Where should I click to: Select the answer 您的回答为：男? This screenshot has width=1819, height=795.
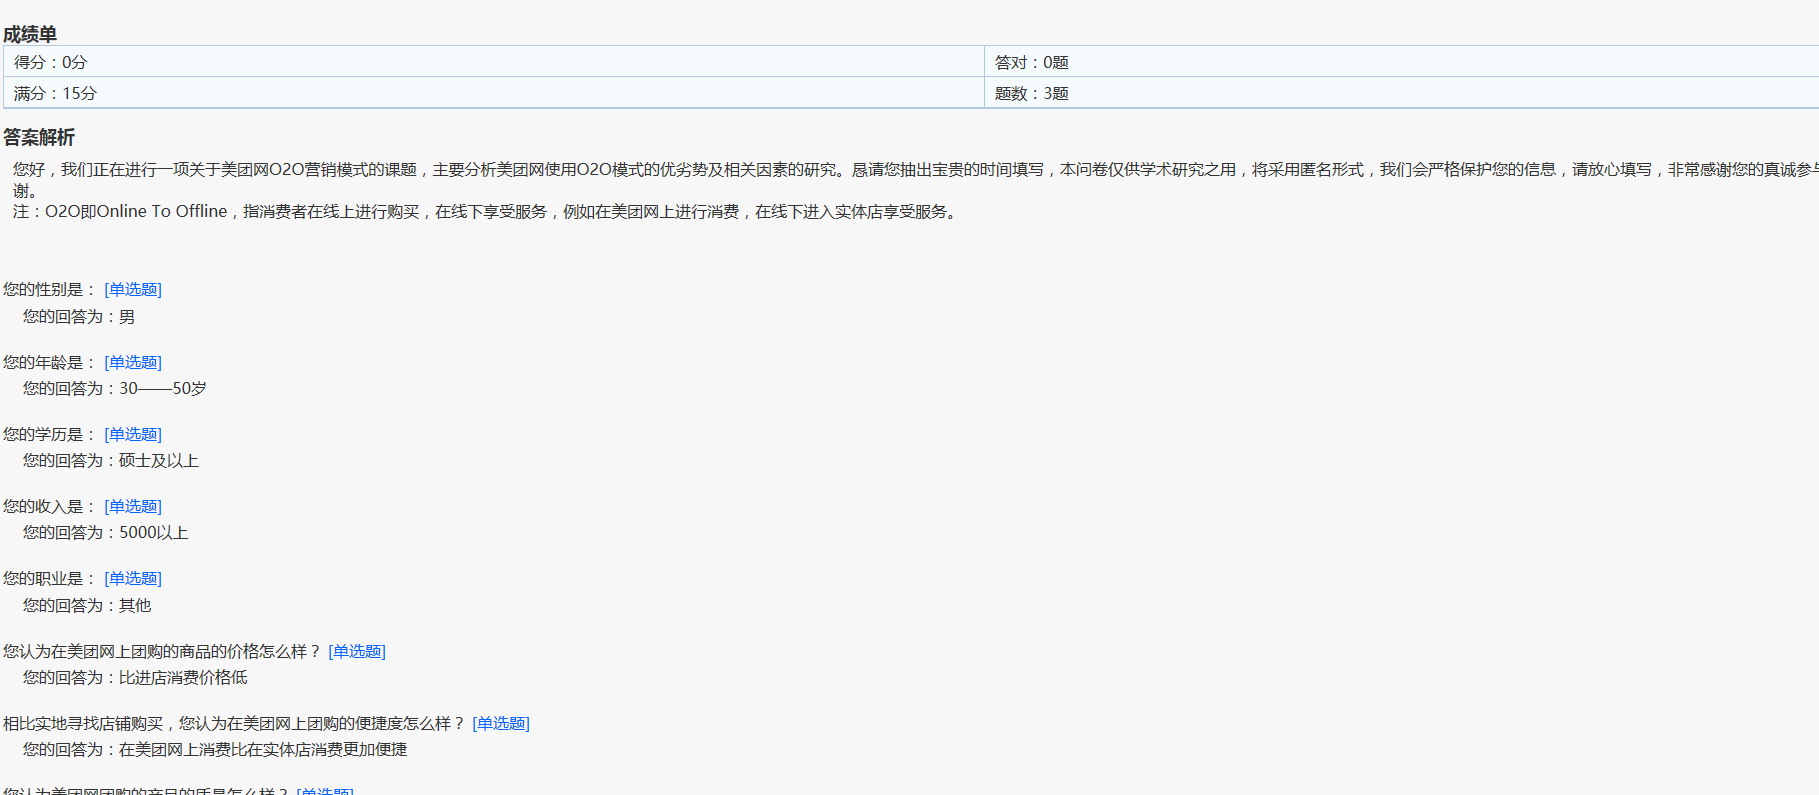pos(79,317)
